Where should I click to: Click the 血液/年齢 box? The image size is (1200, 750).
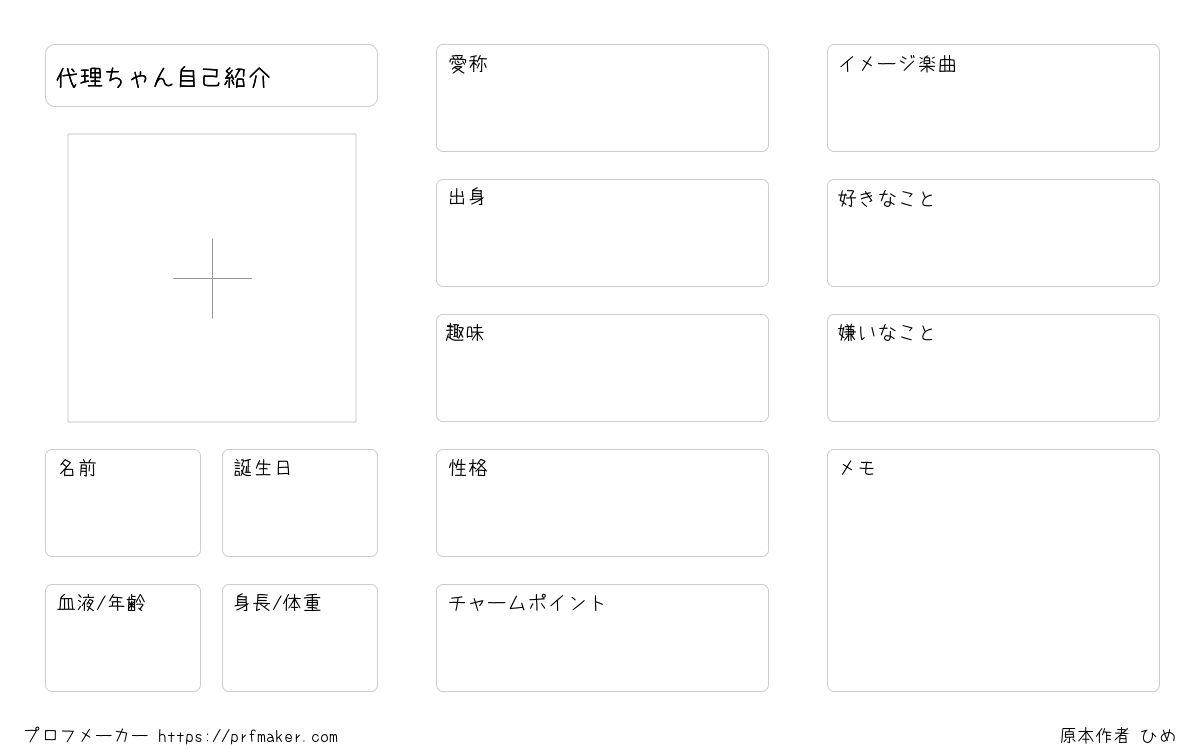(123, 638)
